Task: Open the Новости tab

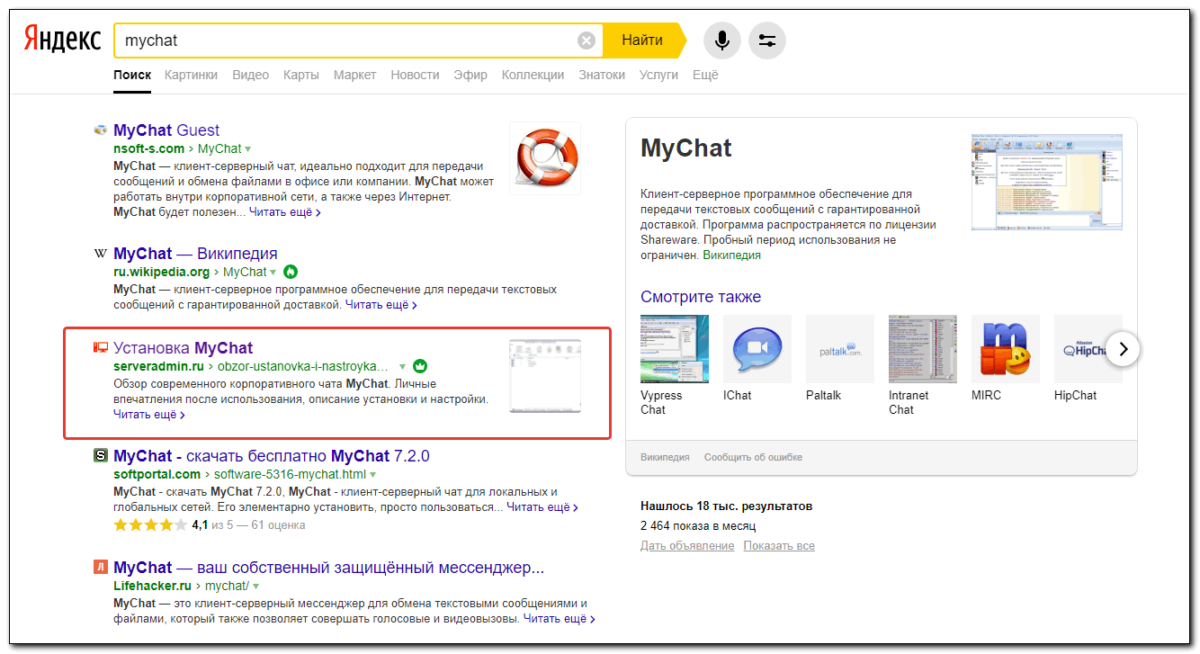Action: 415,75
